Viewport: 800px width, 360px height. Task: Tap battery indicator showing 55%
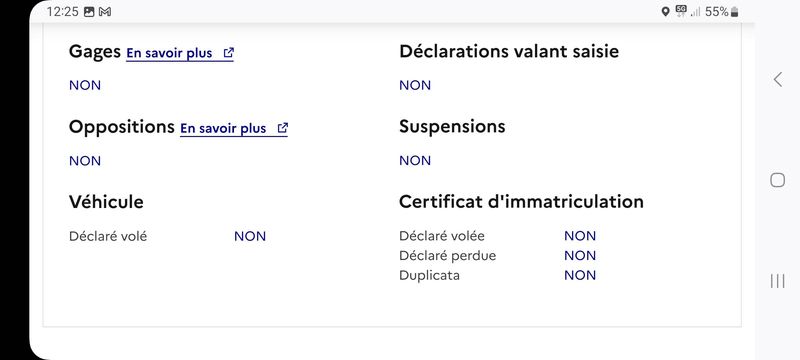[x=722, y=12]
